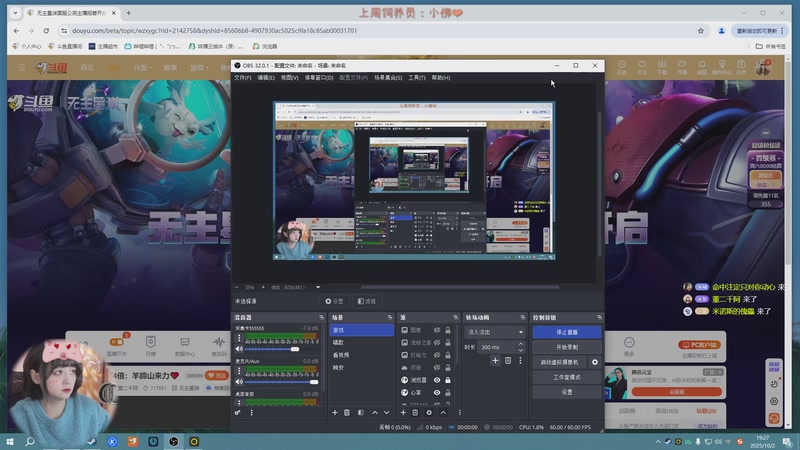Zoom out the OBS preview with the minus icon
This screenshot has height=450, width=800.
click(x=237, y=287)
